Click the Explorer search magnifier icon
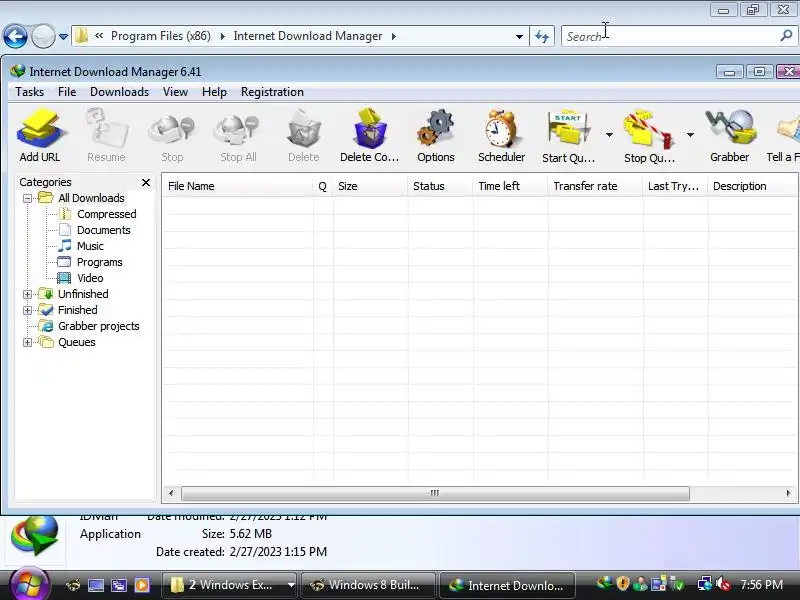Image resolution: width=800 pixels, height=600 pixels. [786, 36]
